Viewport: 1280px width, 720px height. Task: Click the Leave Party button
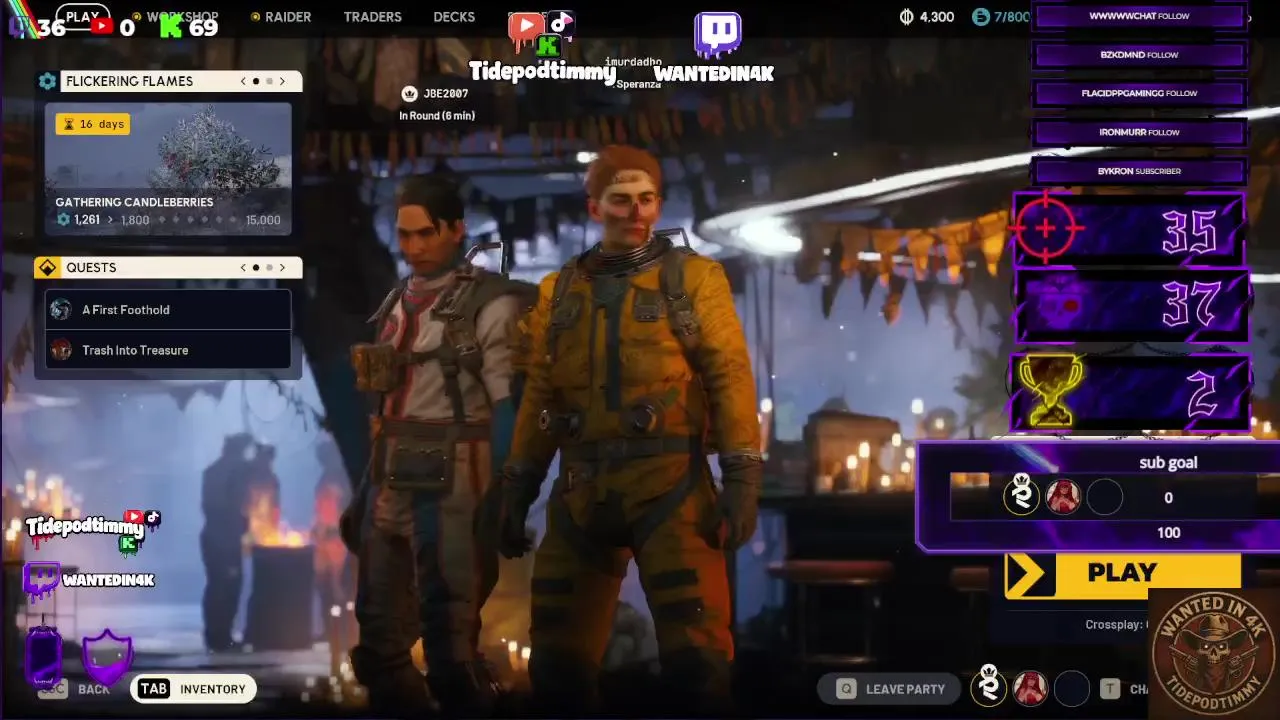(x=891, y=688)
